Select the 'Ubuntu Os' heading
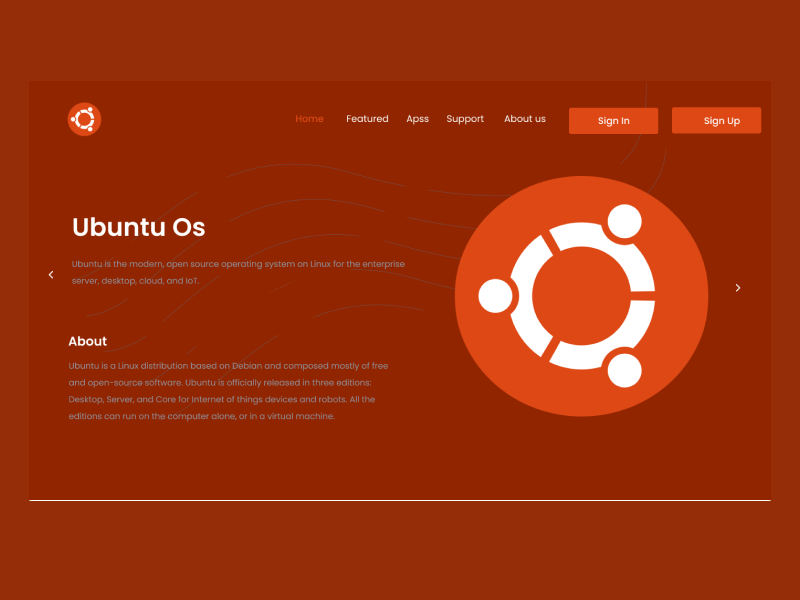Screen dimensions: 800x600 tap(139, 227)
